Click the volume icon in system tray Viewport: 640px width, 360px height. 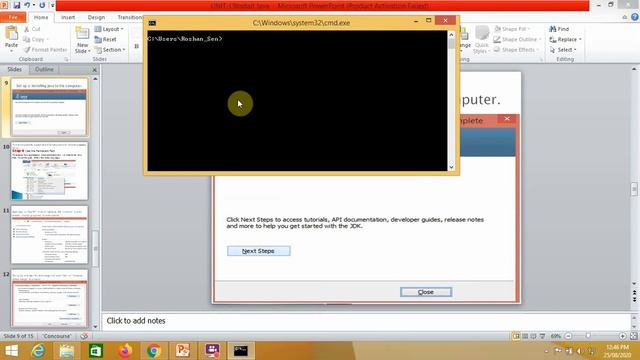coord(580,351)
